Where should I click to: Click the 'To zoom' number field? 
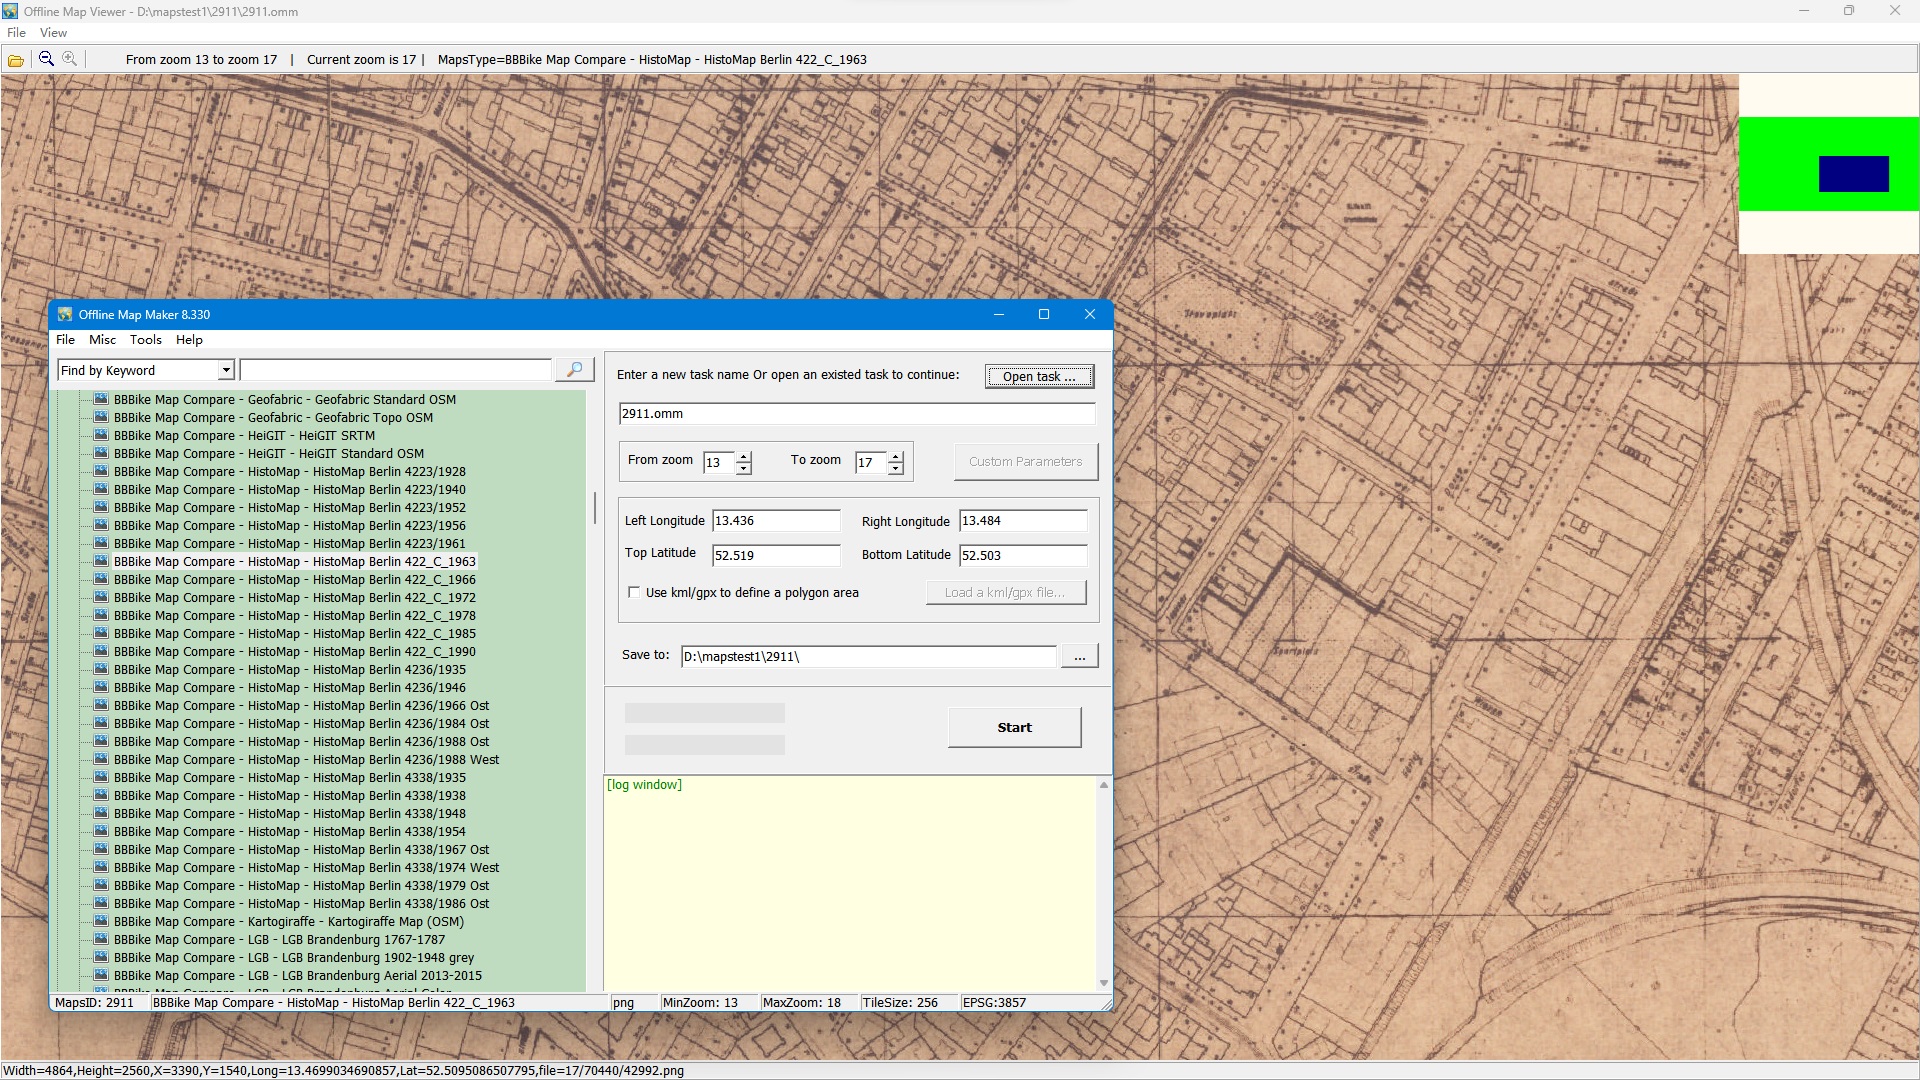[871, 462]
